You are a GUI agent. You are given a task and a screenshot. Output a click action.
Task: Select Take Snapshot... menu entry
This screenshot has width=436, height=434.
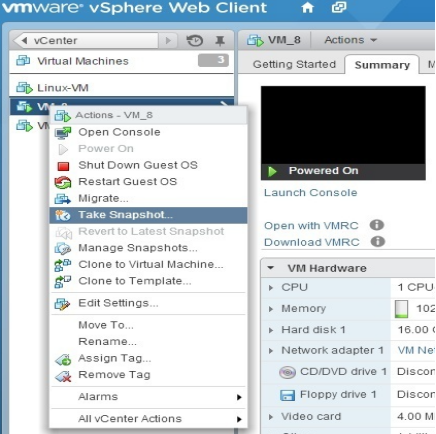[x=148, y=215]
